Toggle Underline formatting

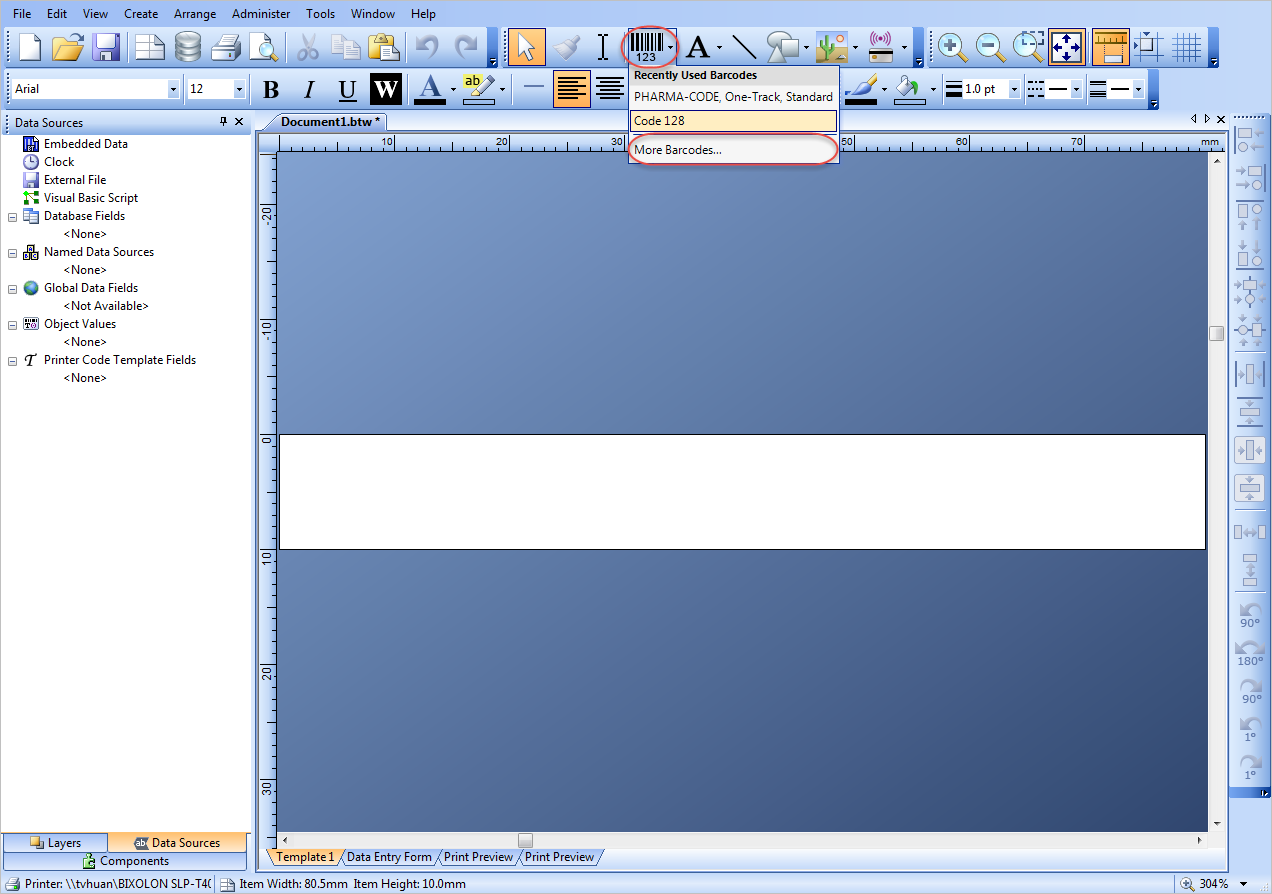(347, 89)
